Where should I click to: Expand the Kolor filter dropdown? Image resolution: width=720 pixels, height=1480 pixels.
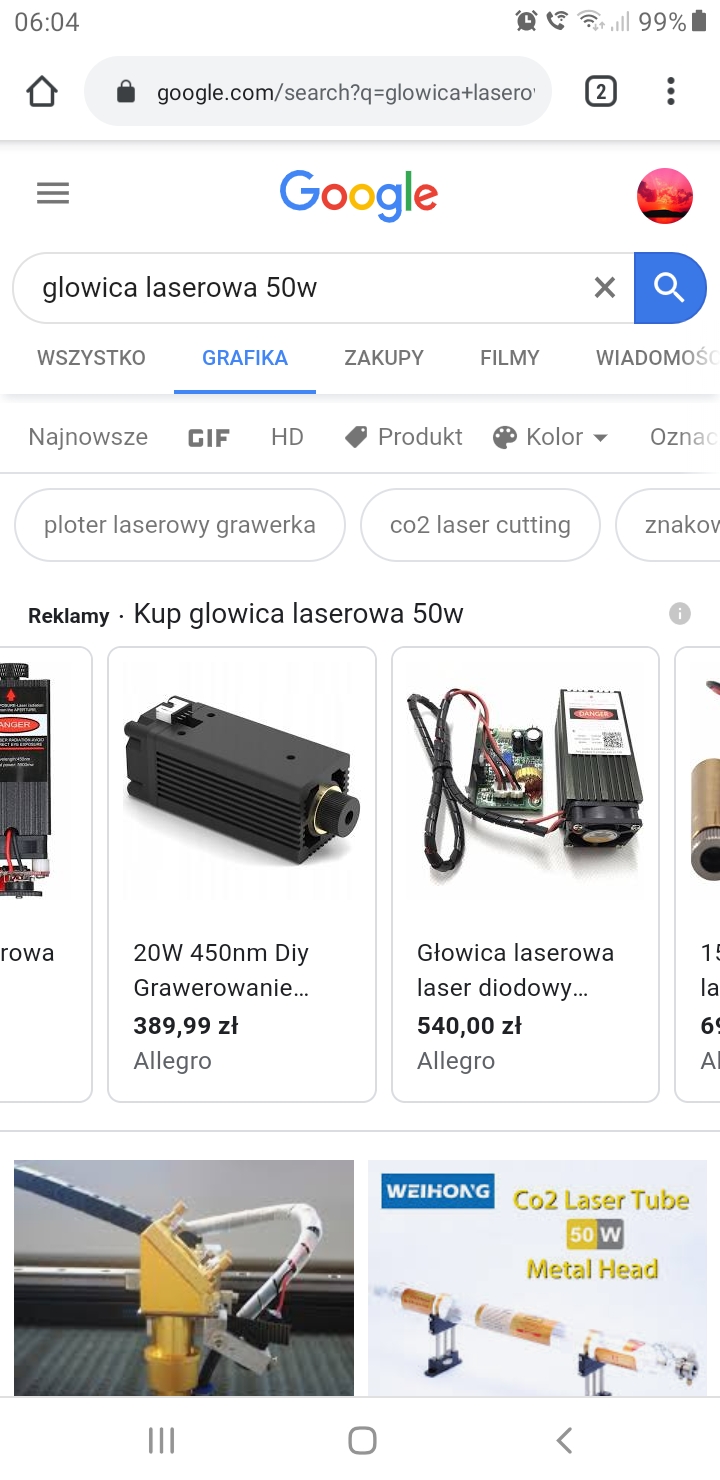tap(551, 437)
